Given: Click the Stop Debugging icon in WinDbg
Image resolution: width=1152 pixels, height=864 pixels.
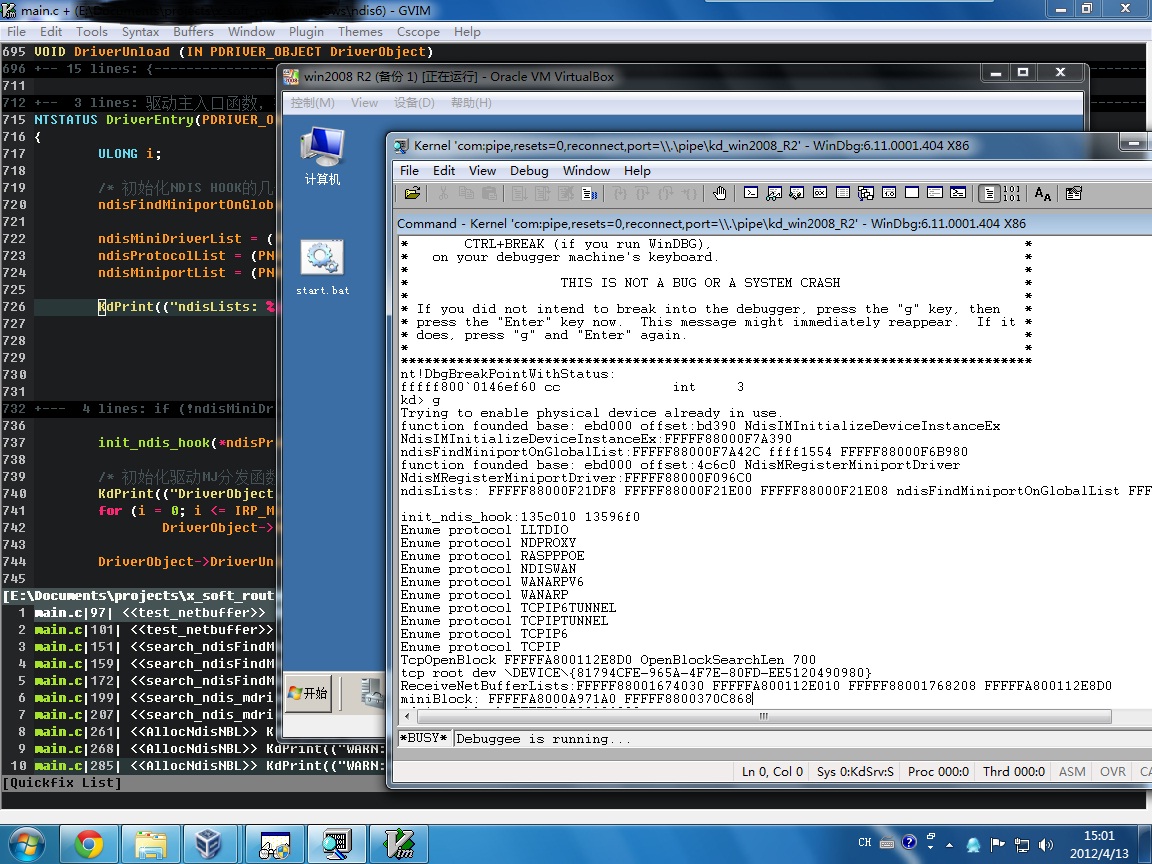Looking at the screenshot, I should coord(566,193).
